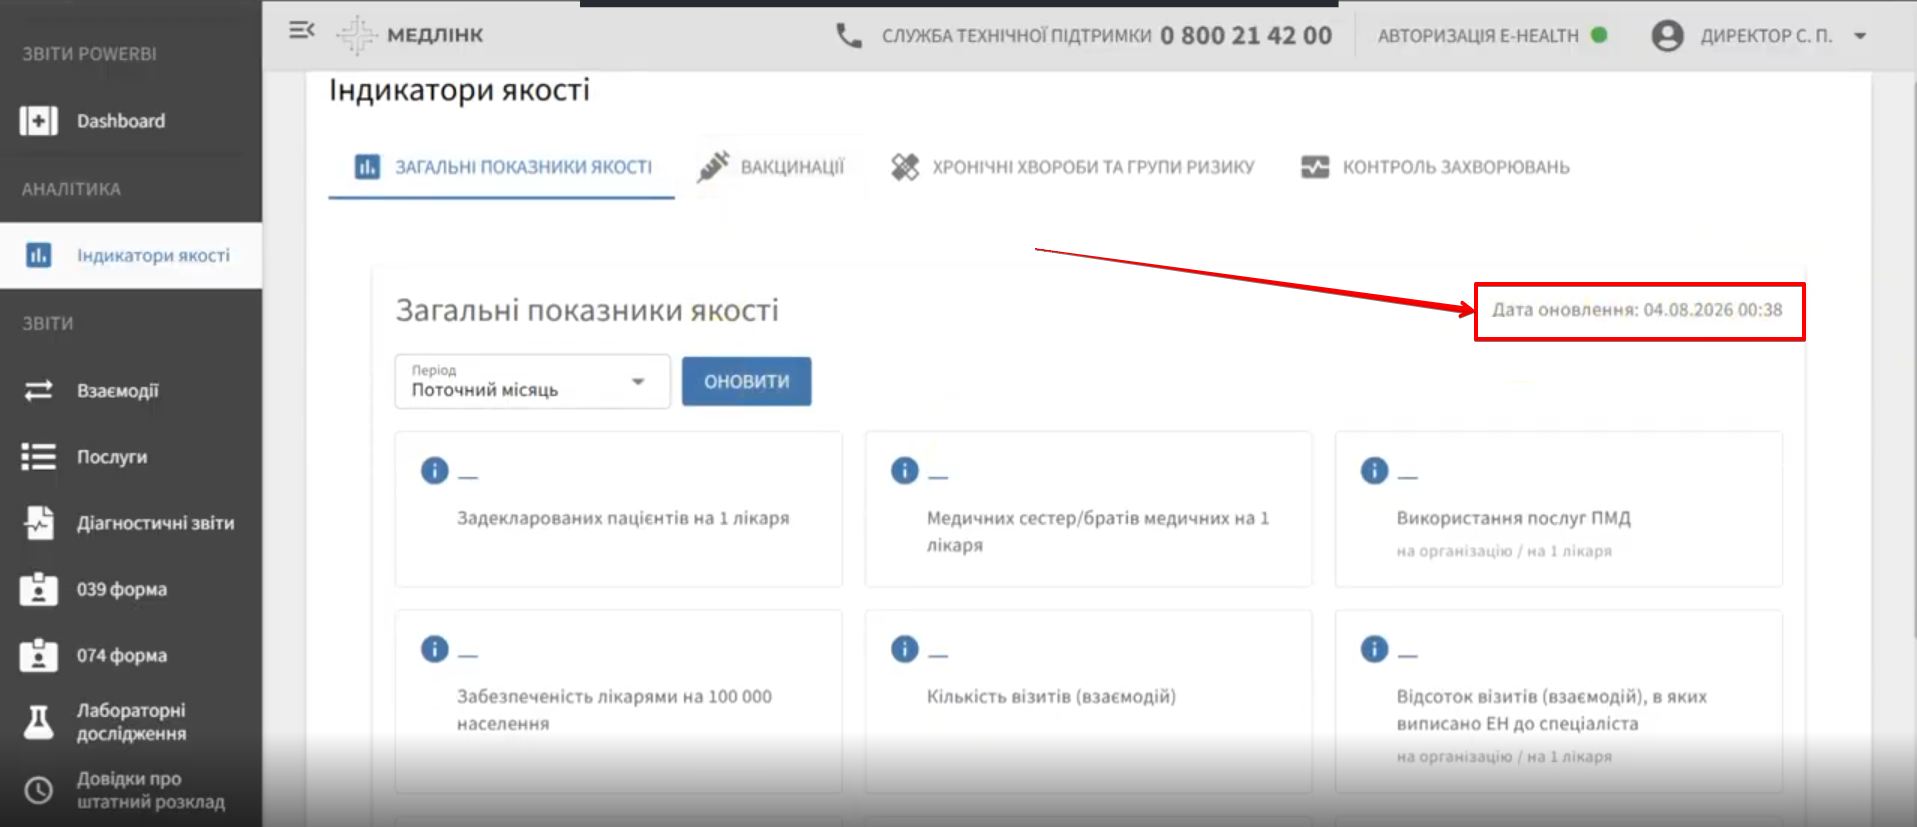Image resolution: width=1917 pixels, height=827 pixels.
Task: Click the Авторизація E-Health label
Action: click(x=1478, y=36)
